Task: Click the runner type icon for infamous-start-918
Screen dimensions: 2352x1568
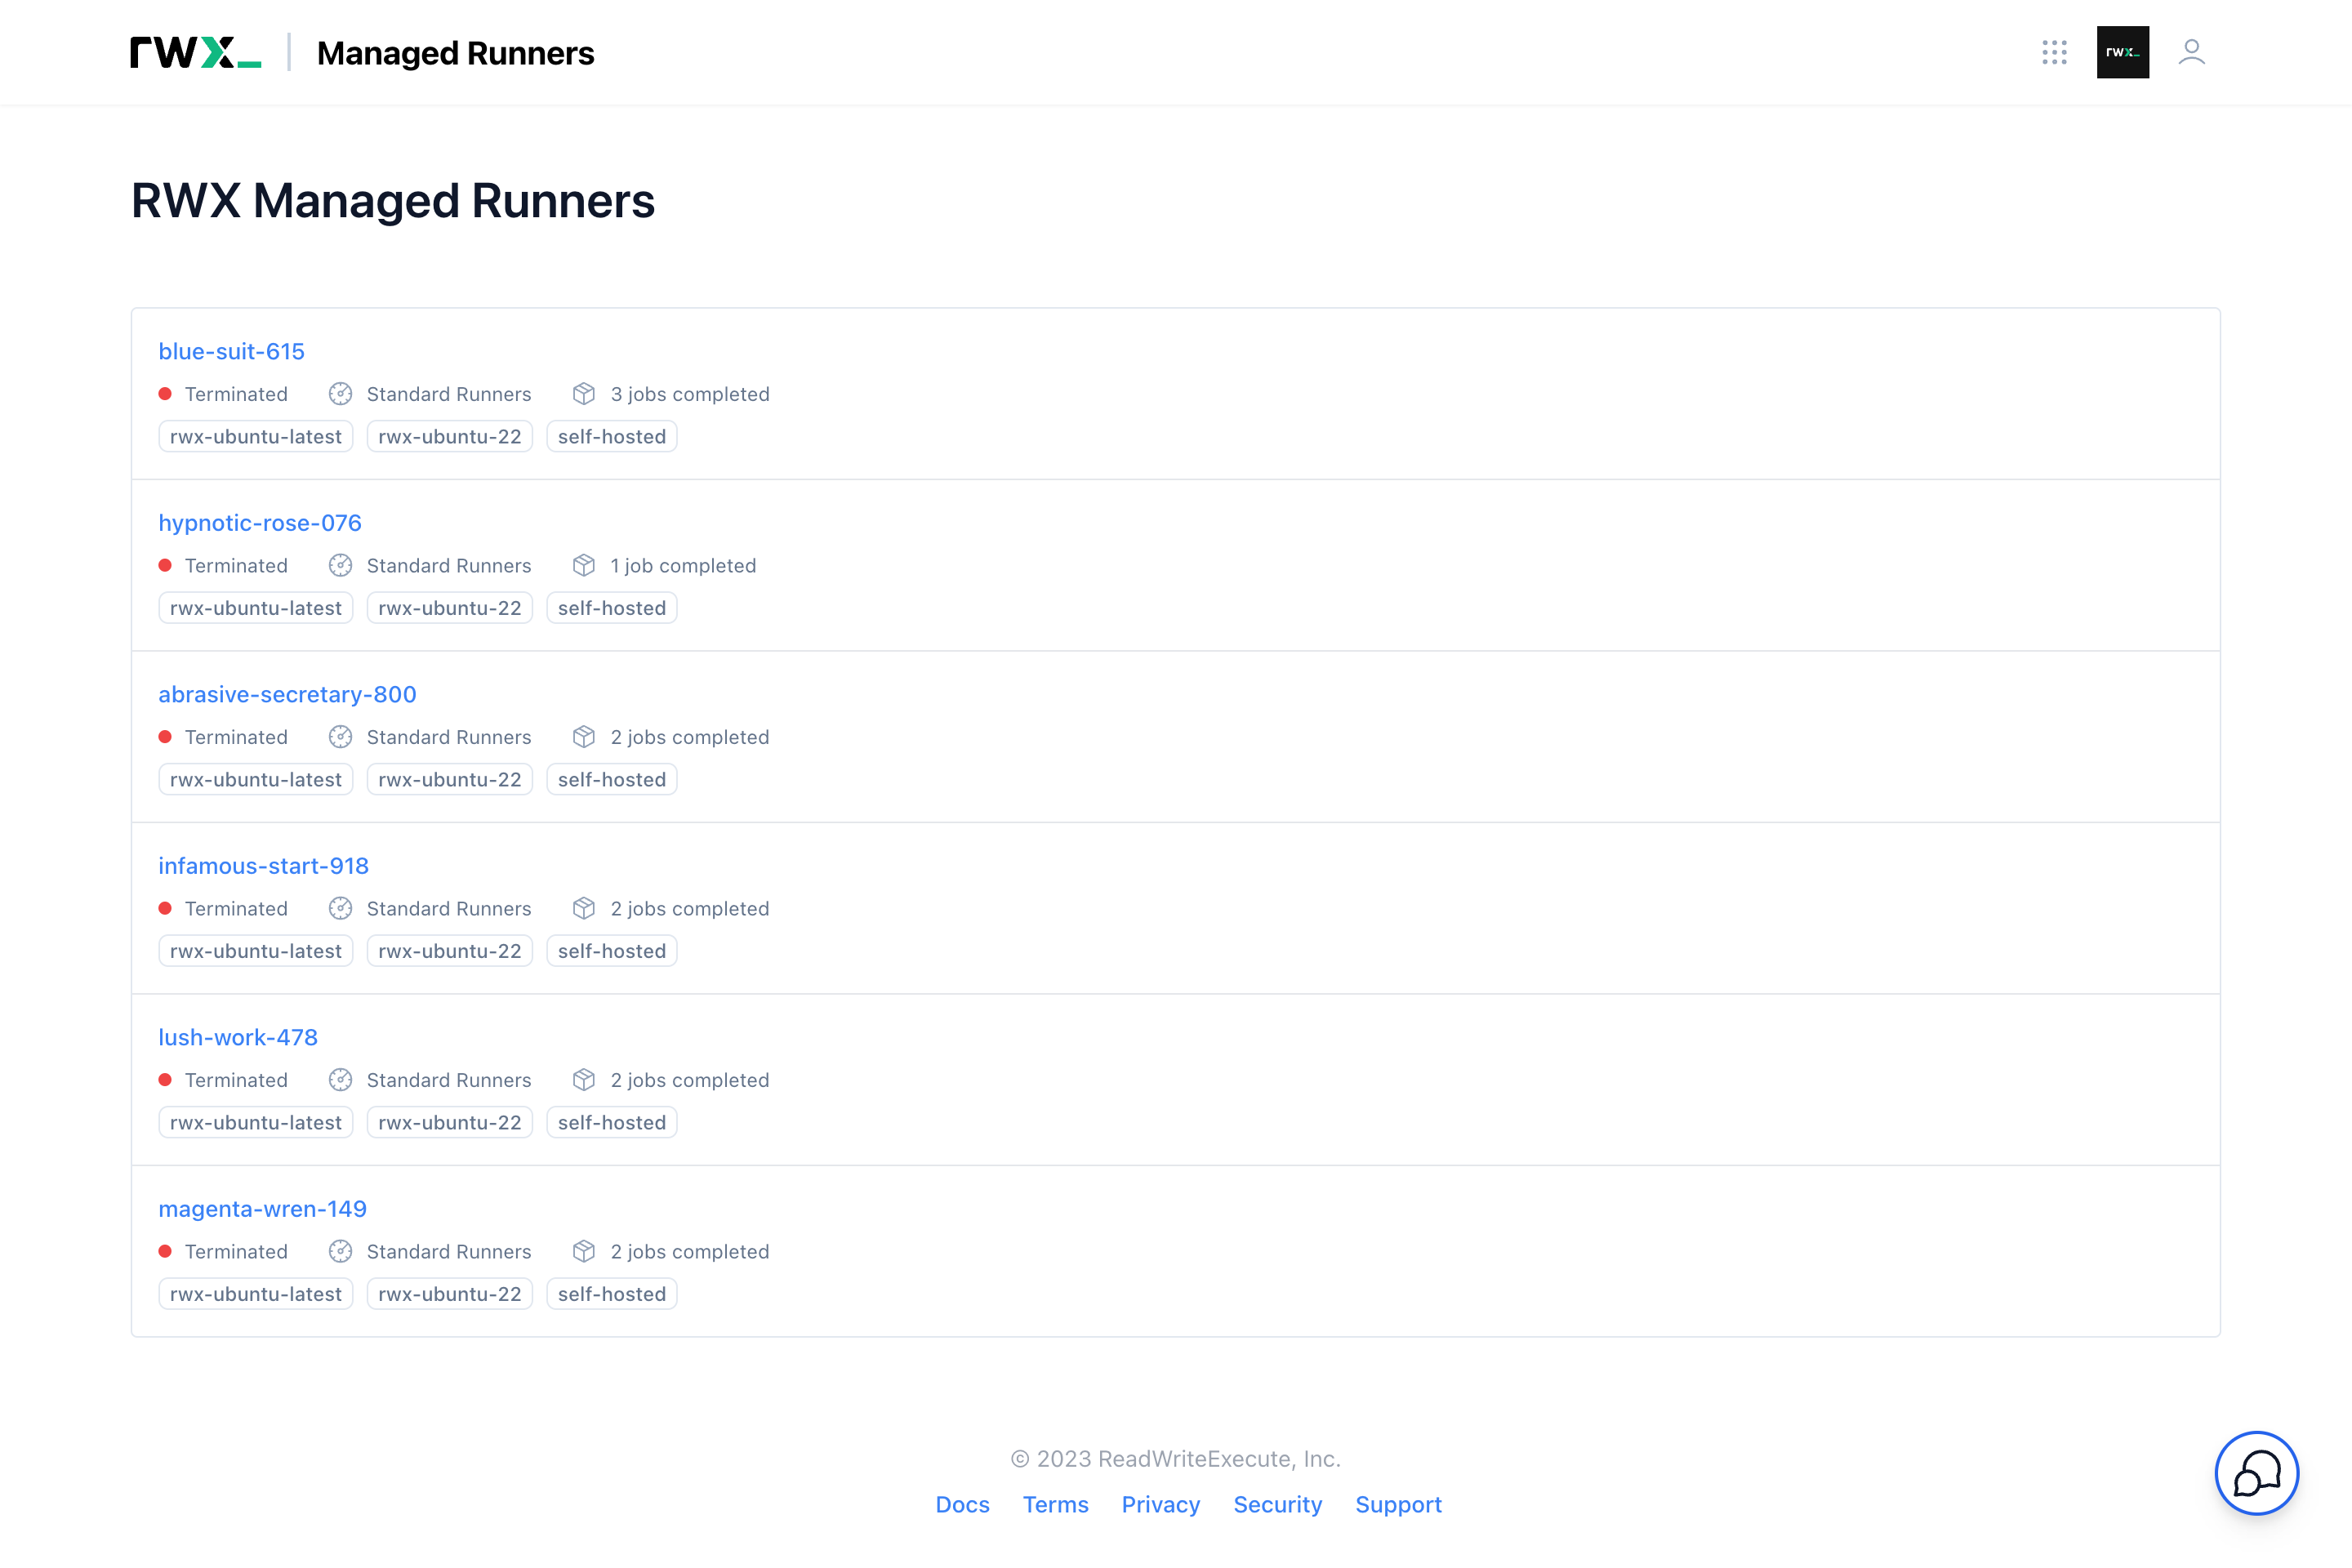Action: [340, 908]
